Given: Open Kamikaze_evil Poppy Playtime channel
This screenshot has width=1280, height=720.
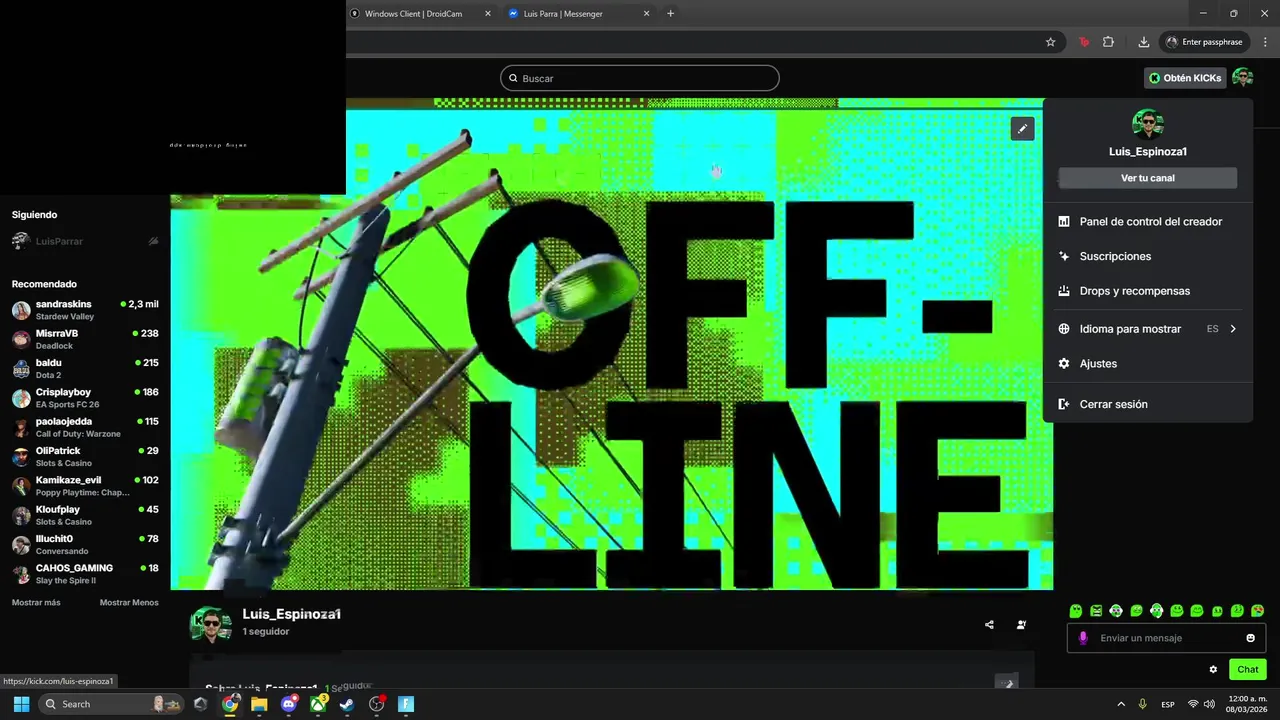Looking at the screenshot, I should [85, 486].
